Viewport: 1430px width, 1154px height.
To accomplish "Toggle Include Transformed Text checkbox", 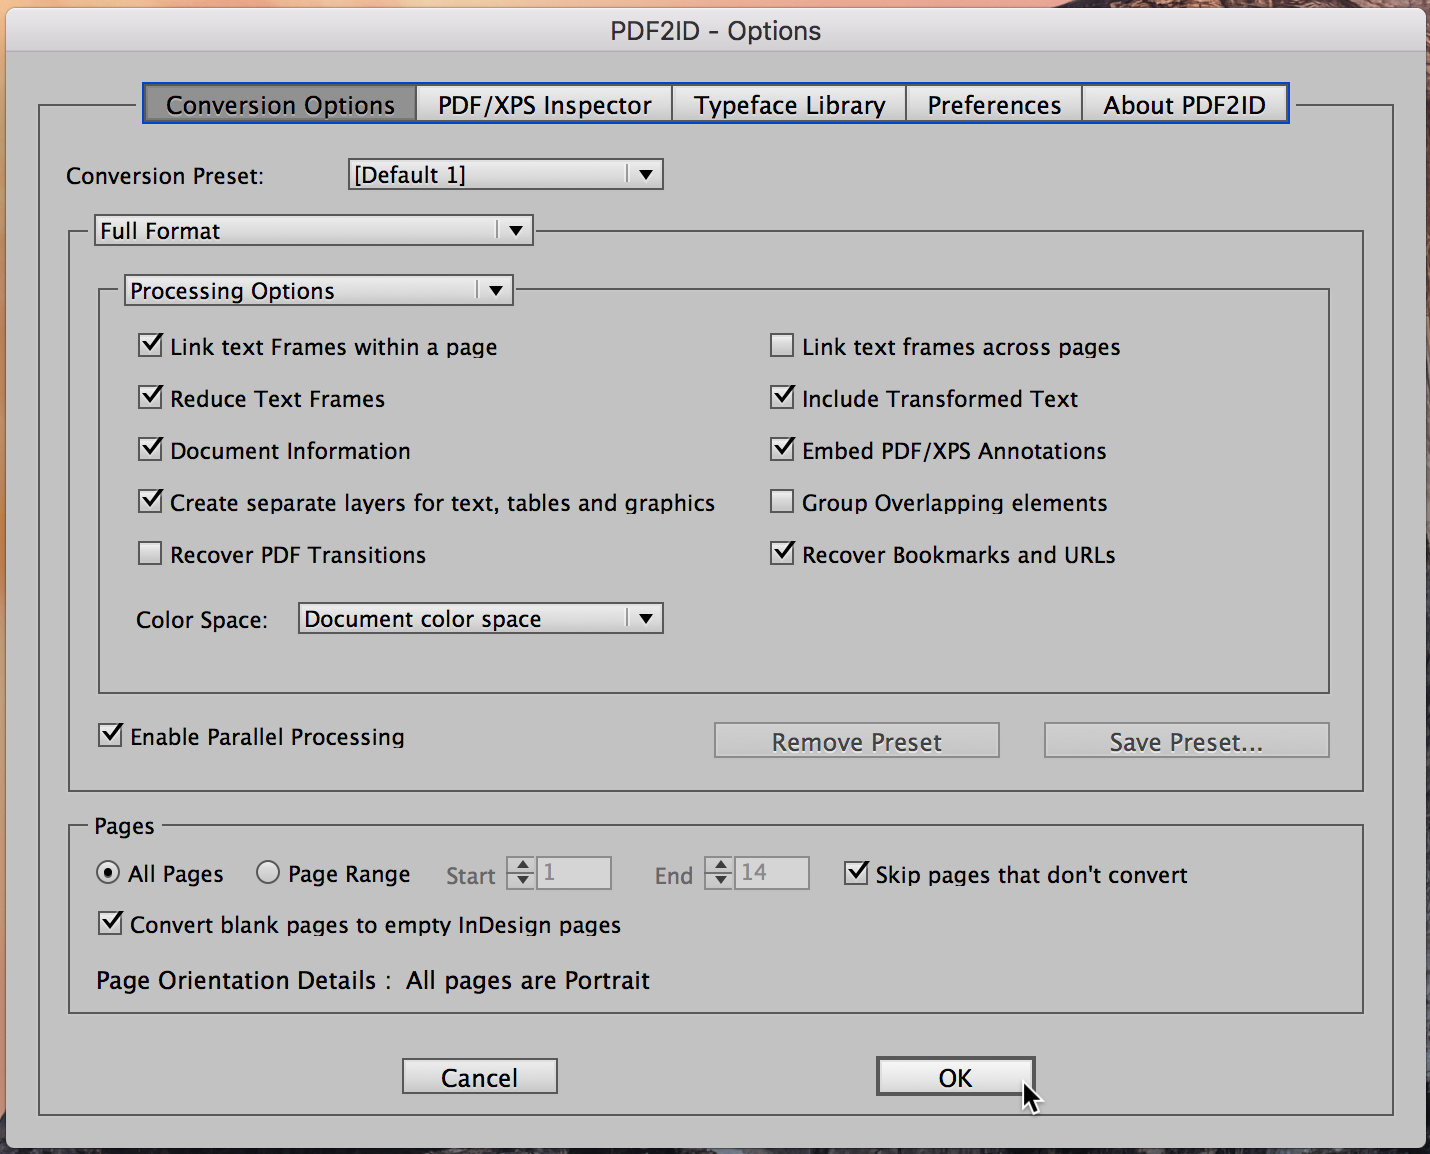I will click(x=782, y=397).
